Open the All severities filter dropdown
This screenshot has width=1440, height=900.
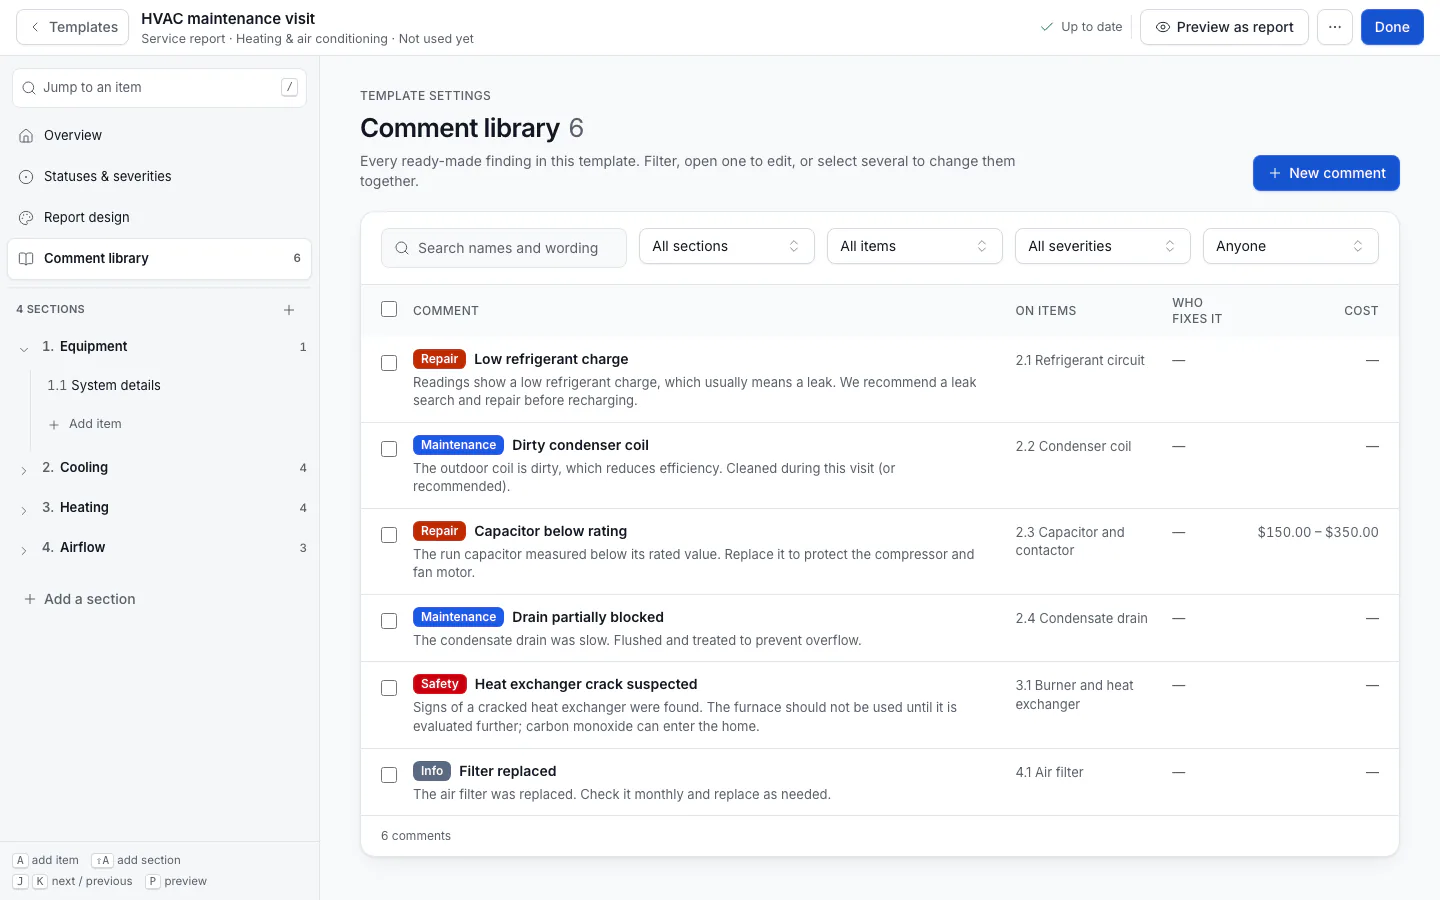[1102, 246]
